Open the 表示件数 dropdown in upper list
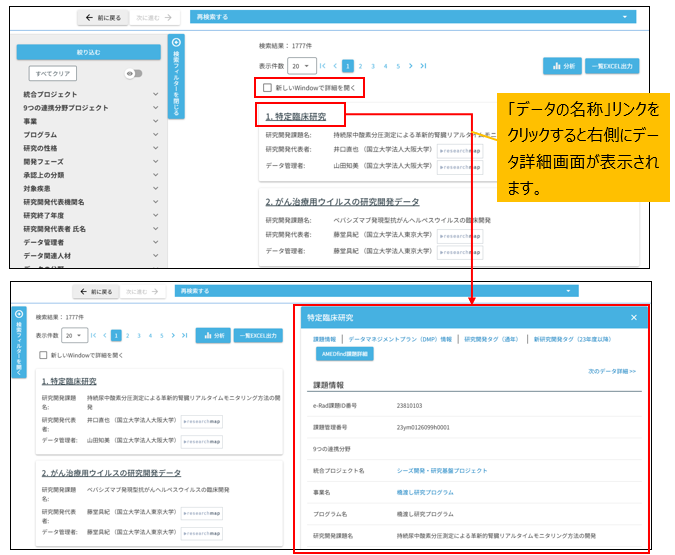 [298, 65]
